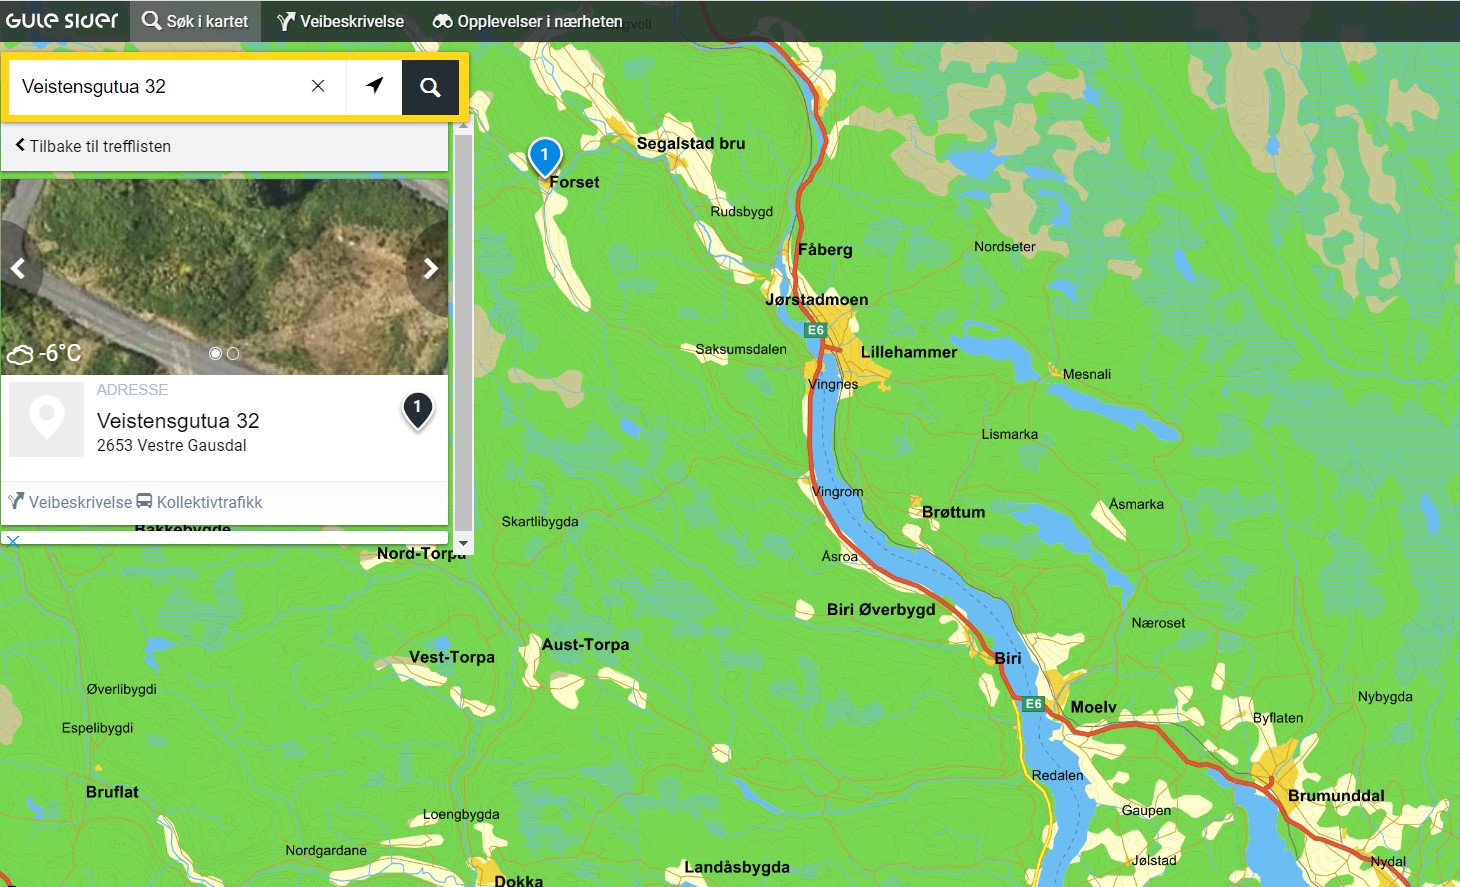Close the ad with small blue X

coord(12,541)
